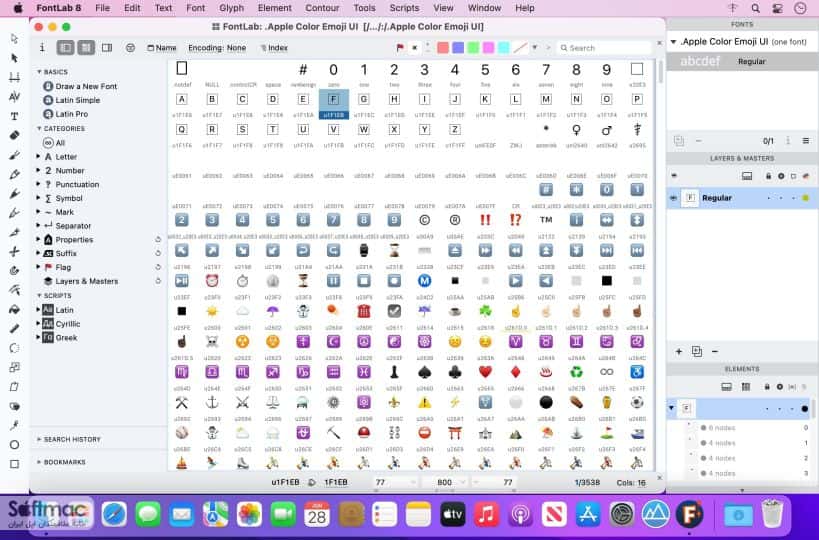Click the Index sort button

(274, 48)
